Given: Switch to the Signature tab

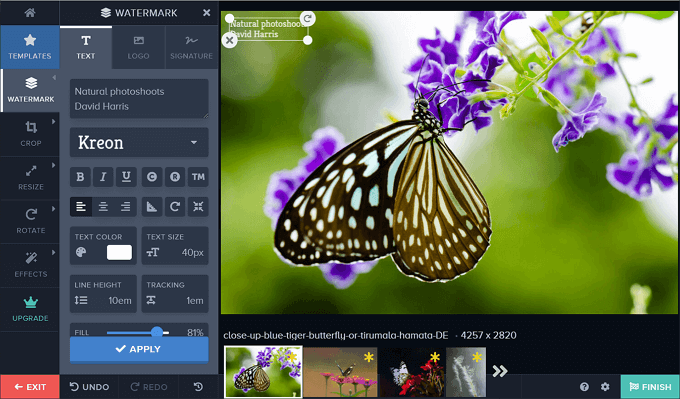Looking at the screenshot, I should 191,47.
